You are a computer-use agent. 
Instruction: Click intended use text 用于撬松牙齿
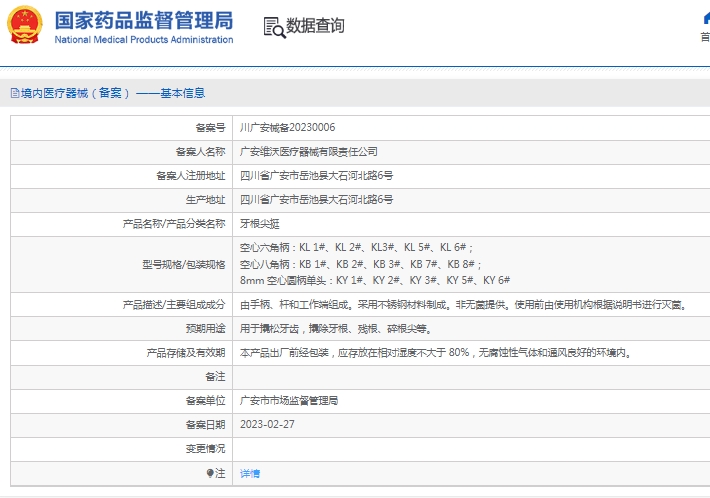point(336,329)
